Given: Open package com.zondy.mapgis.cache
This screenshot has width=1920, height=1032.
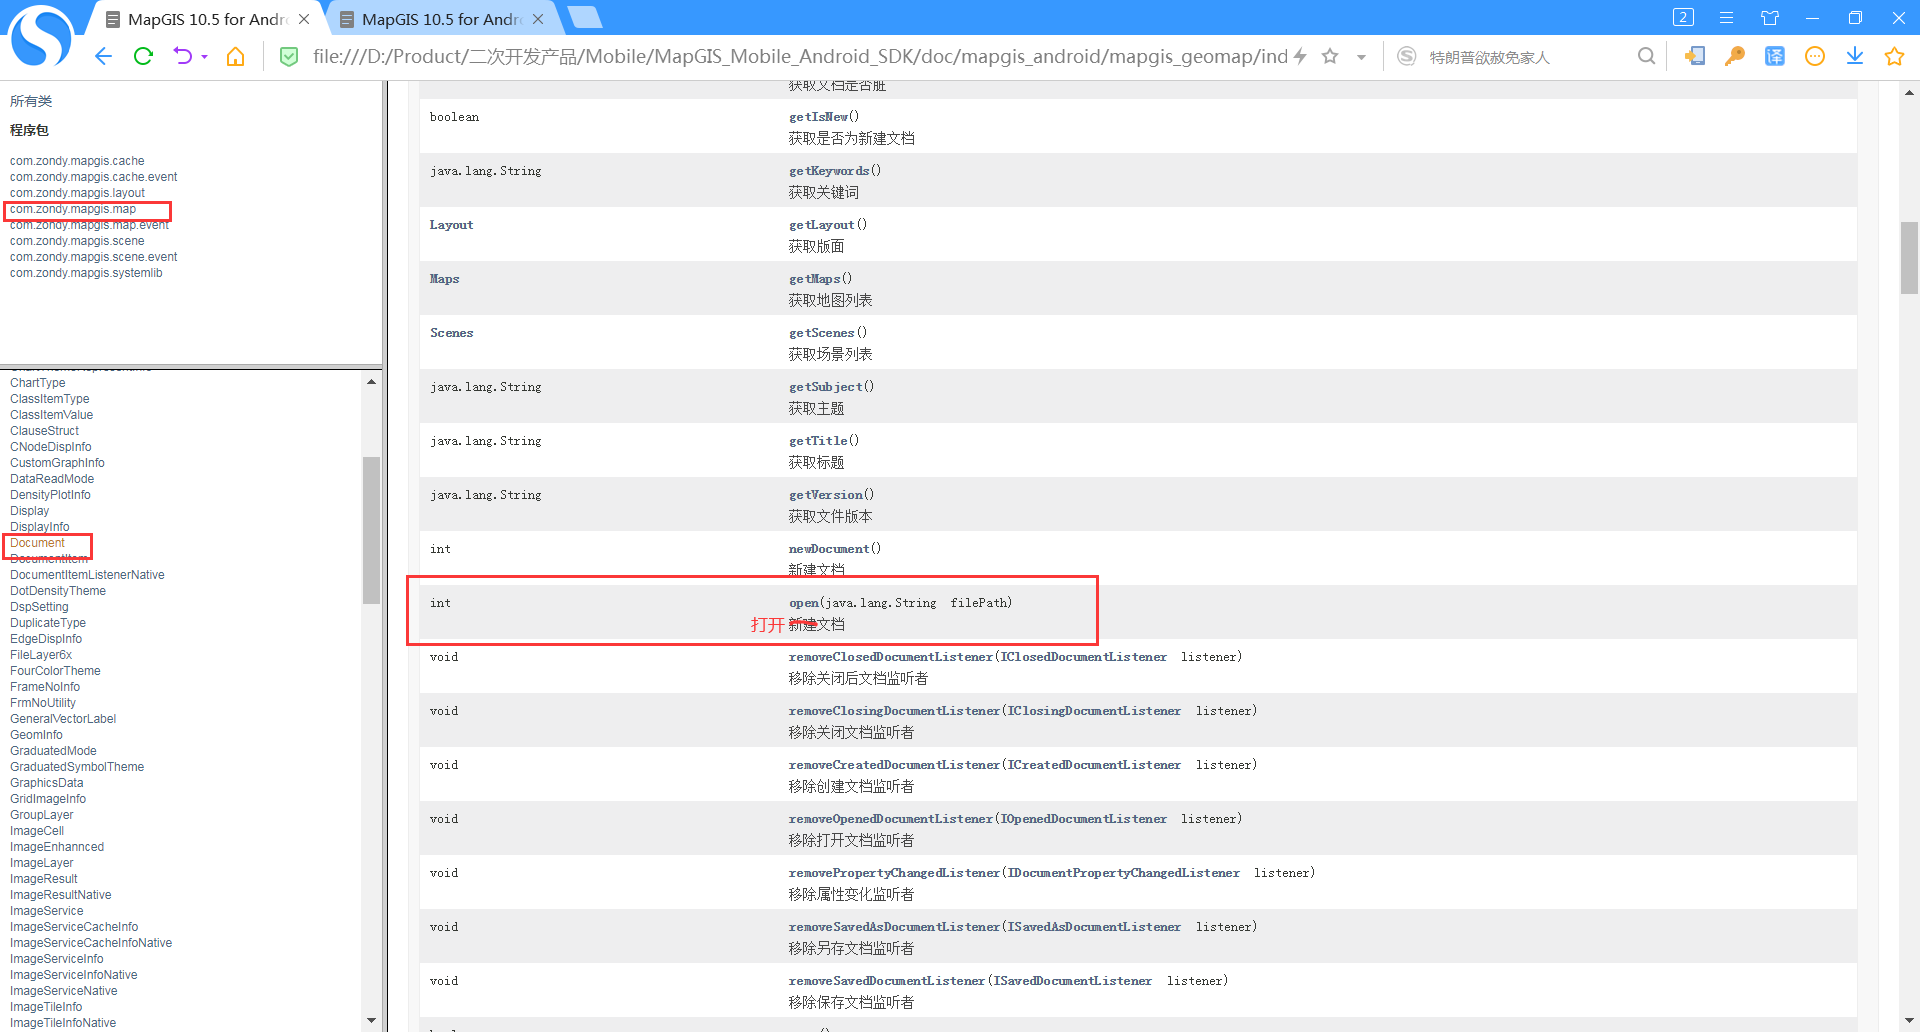Looking at the screenshot, I should point(77,161).
